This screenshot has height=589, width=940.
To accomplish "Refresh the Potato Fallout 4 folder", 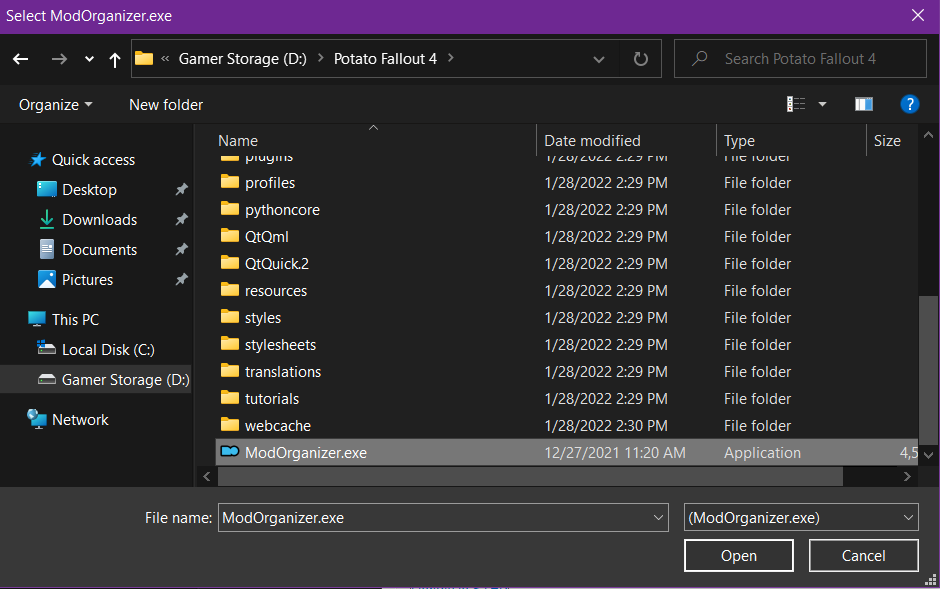I will [640, 59].
